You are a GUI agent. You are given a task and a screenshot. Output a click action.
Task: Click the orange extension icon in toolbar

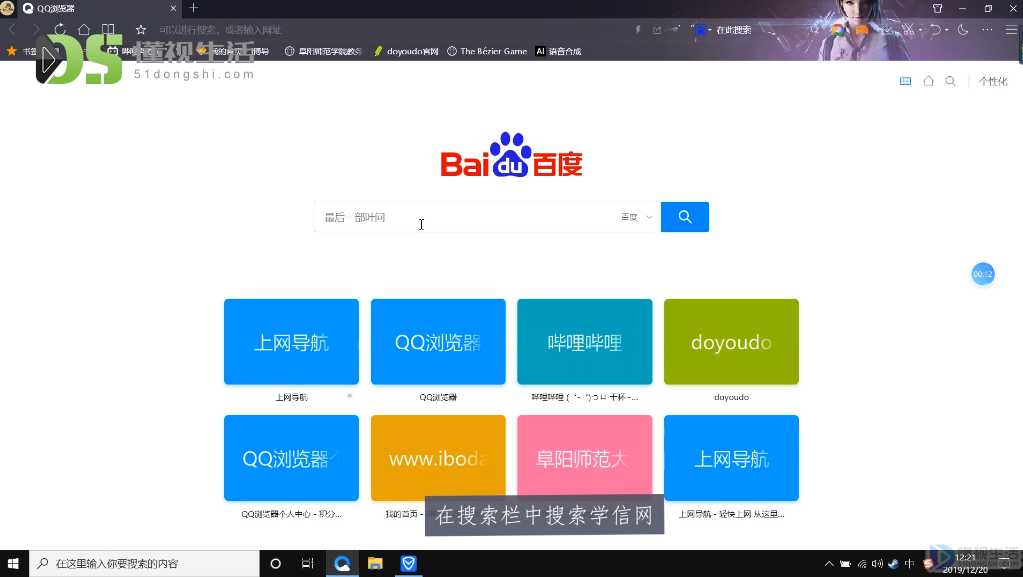[x=862, y=29]
